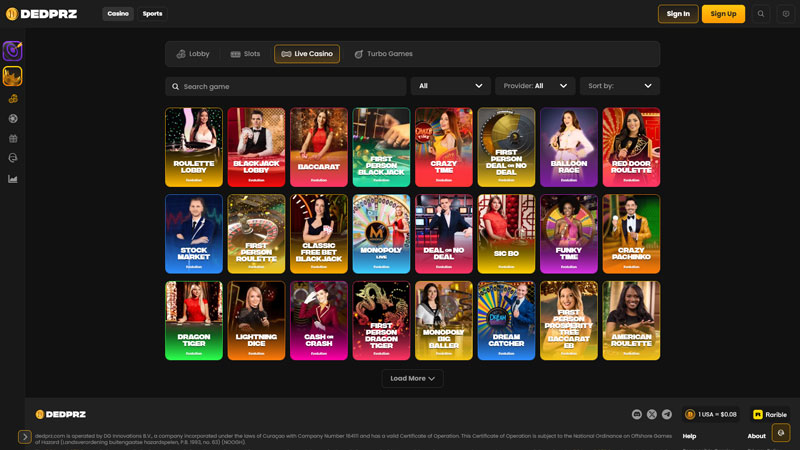Open the purple target icon in sidebar

[x=13, y=51]
